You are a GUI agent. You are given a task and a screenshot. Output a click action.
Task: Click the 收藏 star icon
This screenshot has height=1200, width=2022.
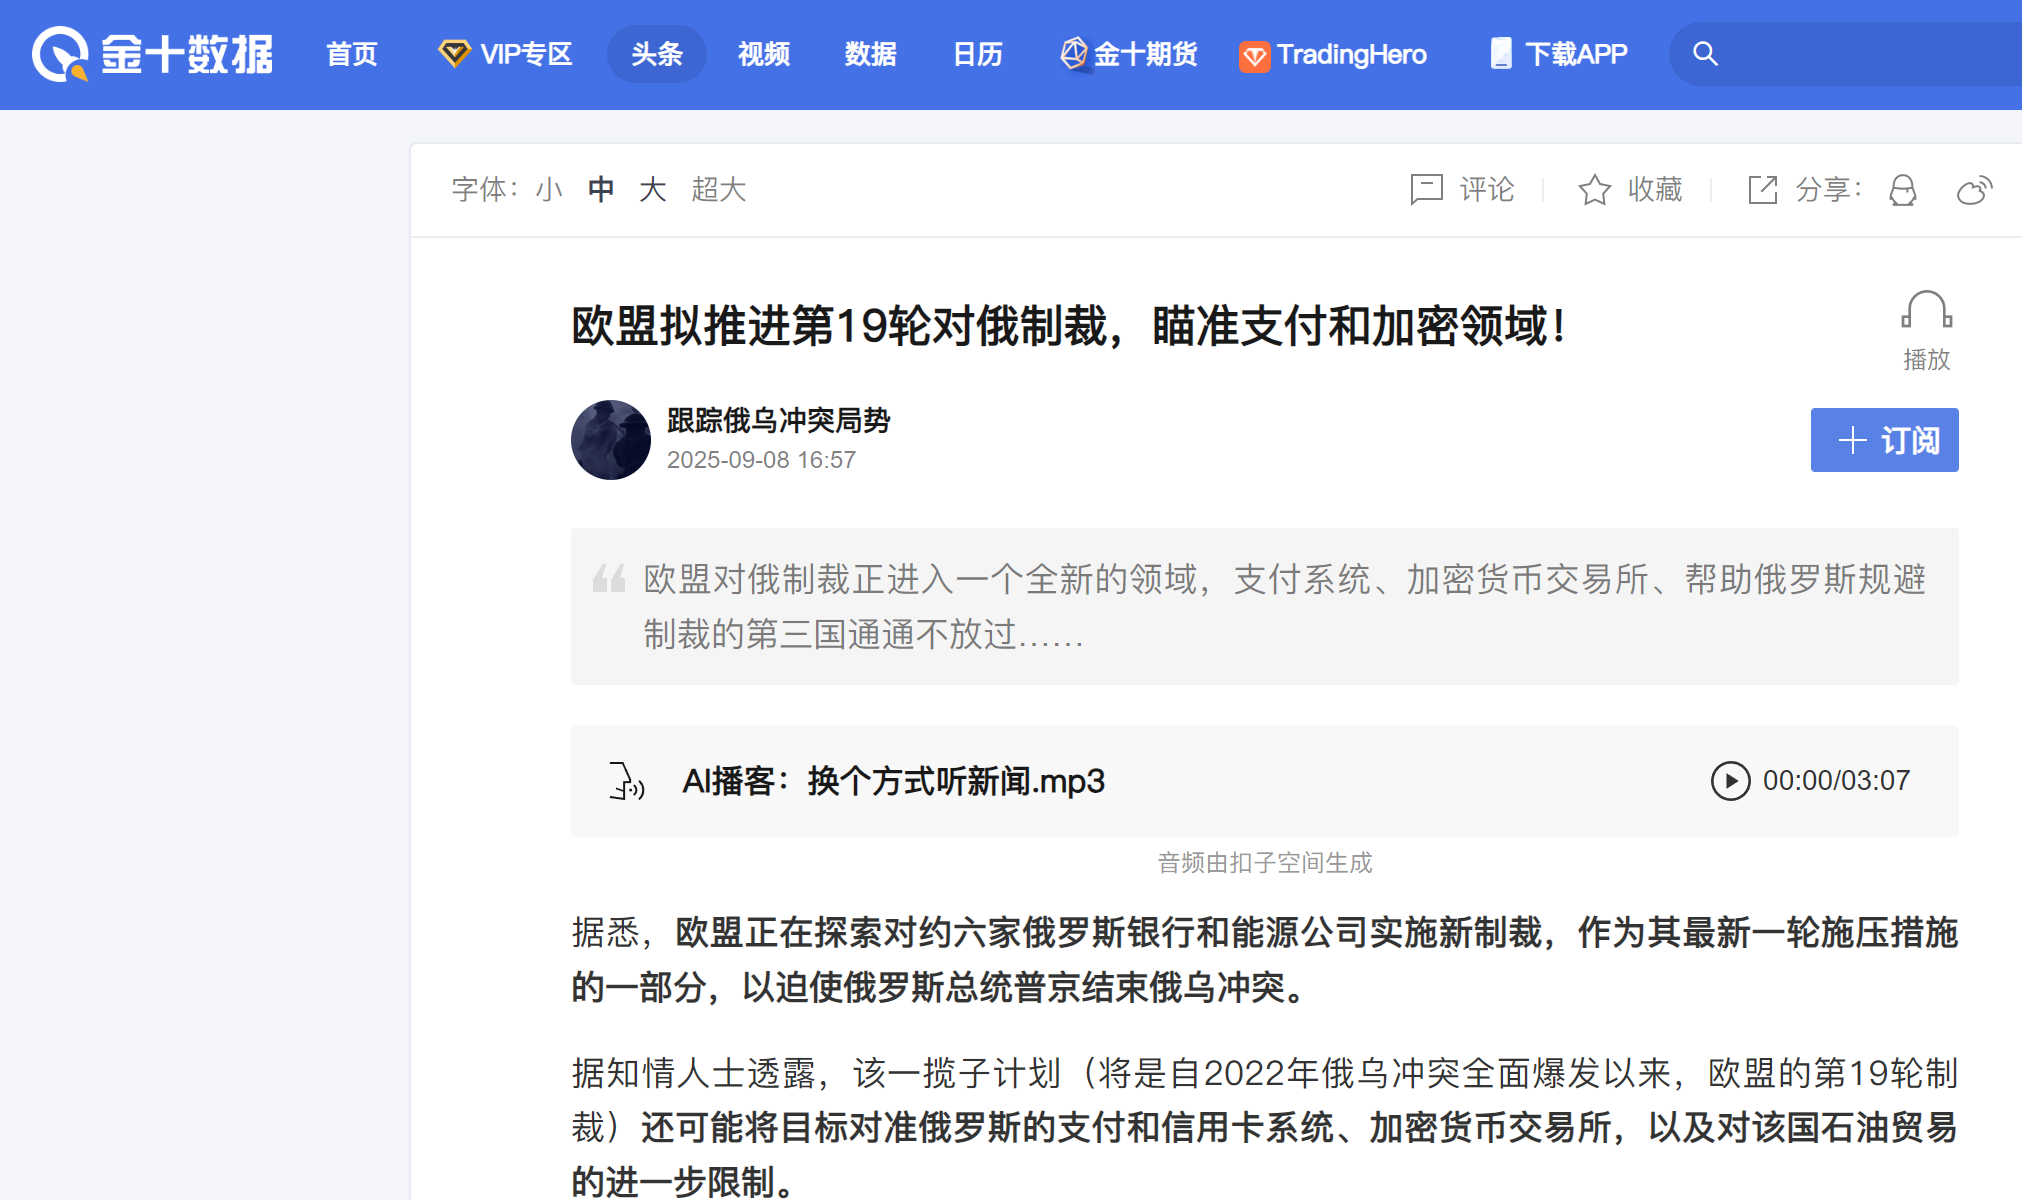[1595, 189]
